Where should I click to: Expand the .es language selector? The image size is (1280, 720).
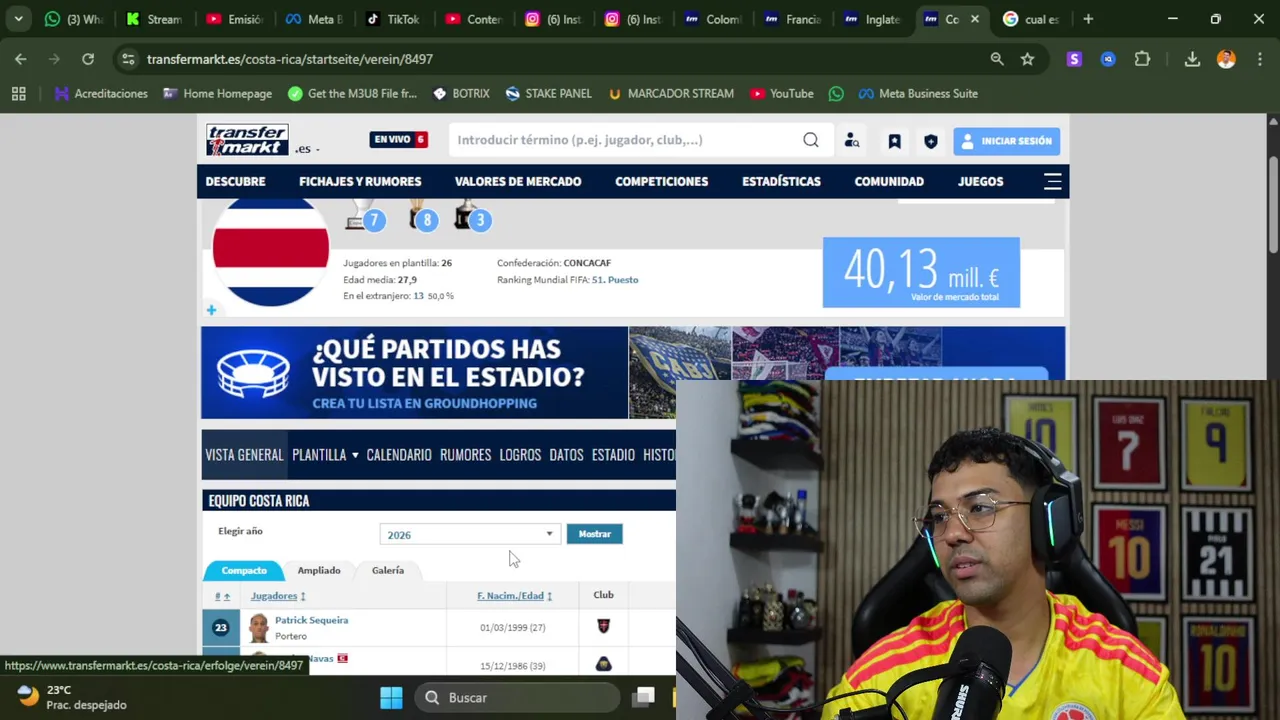(307, 149)
